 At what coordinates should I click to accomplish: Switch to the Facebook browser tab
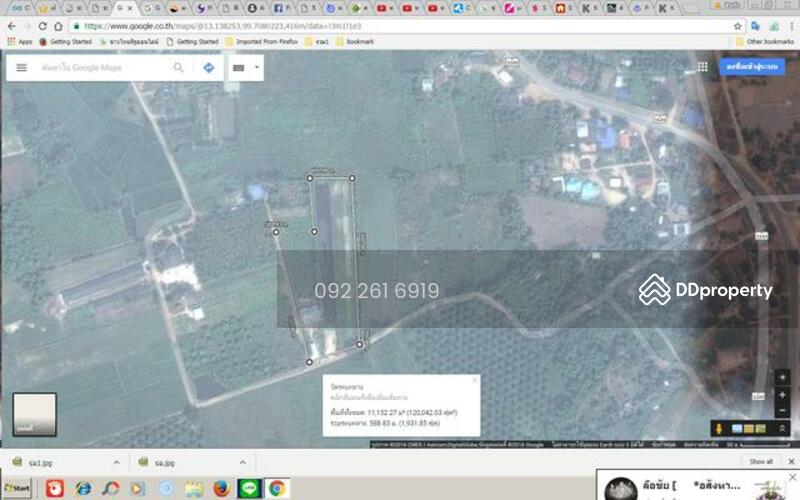[x=282, y=8]
